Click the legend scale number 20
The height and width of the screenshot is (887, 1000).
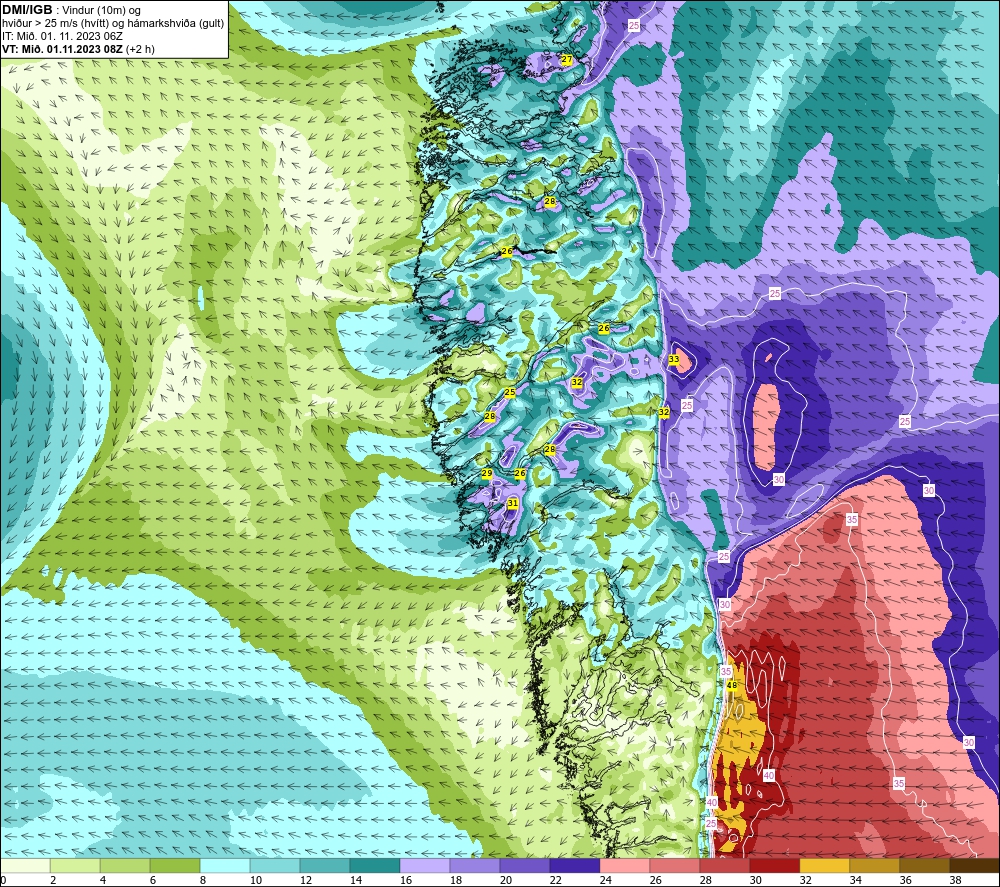(506, 880)
